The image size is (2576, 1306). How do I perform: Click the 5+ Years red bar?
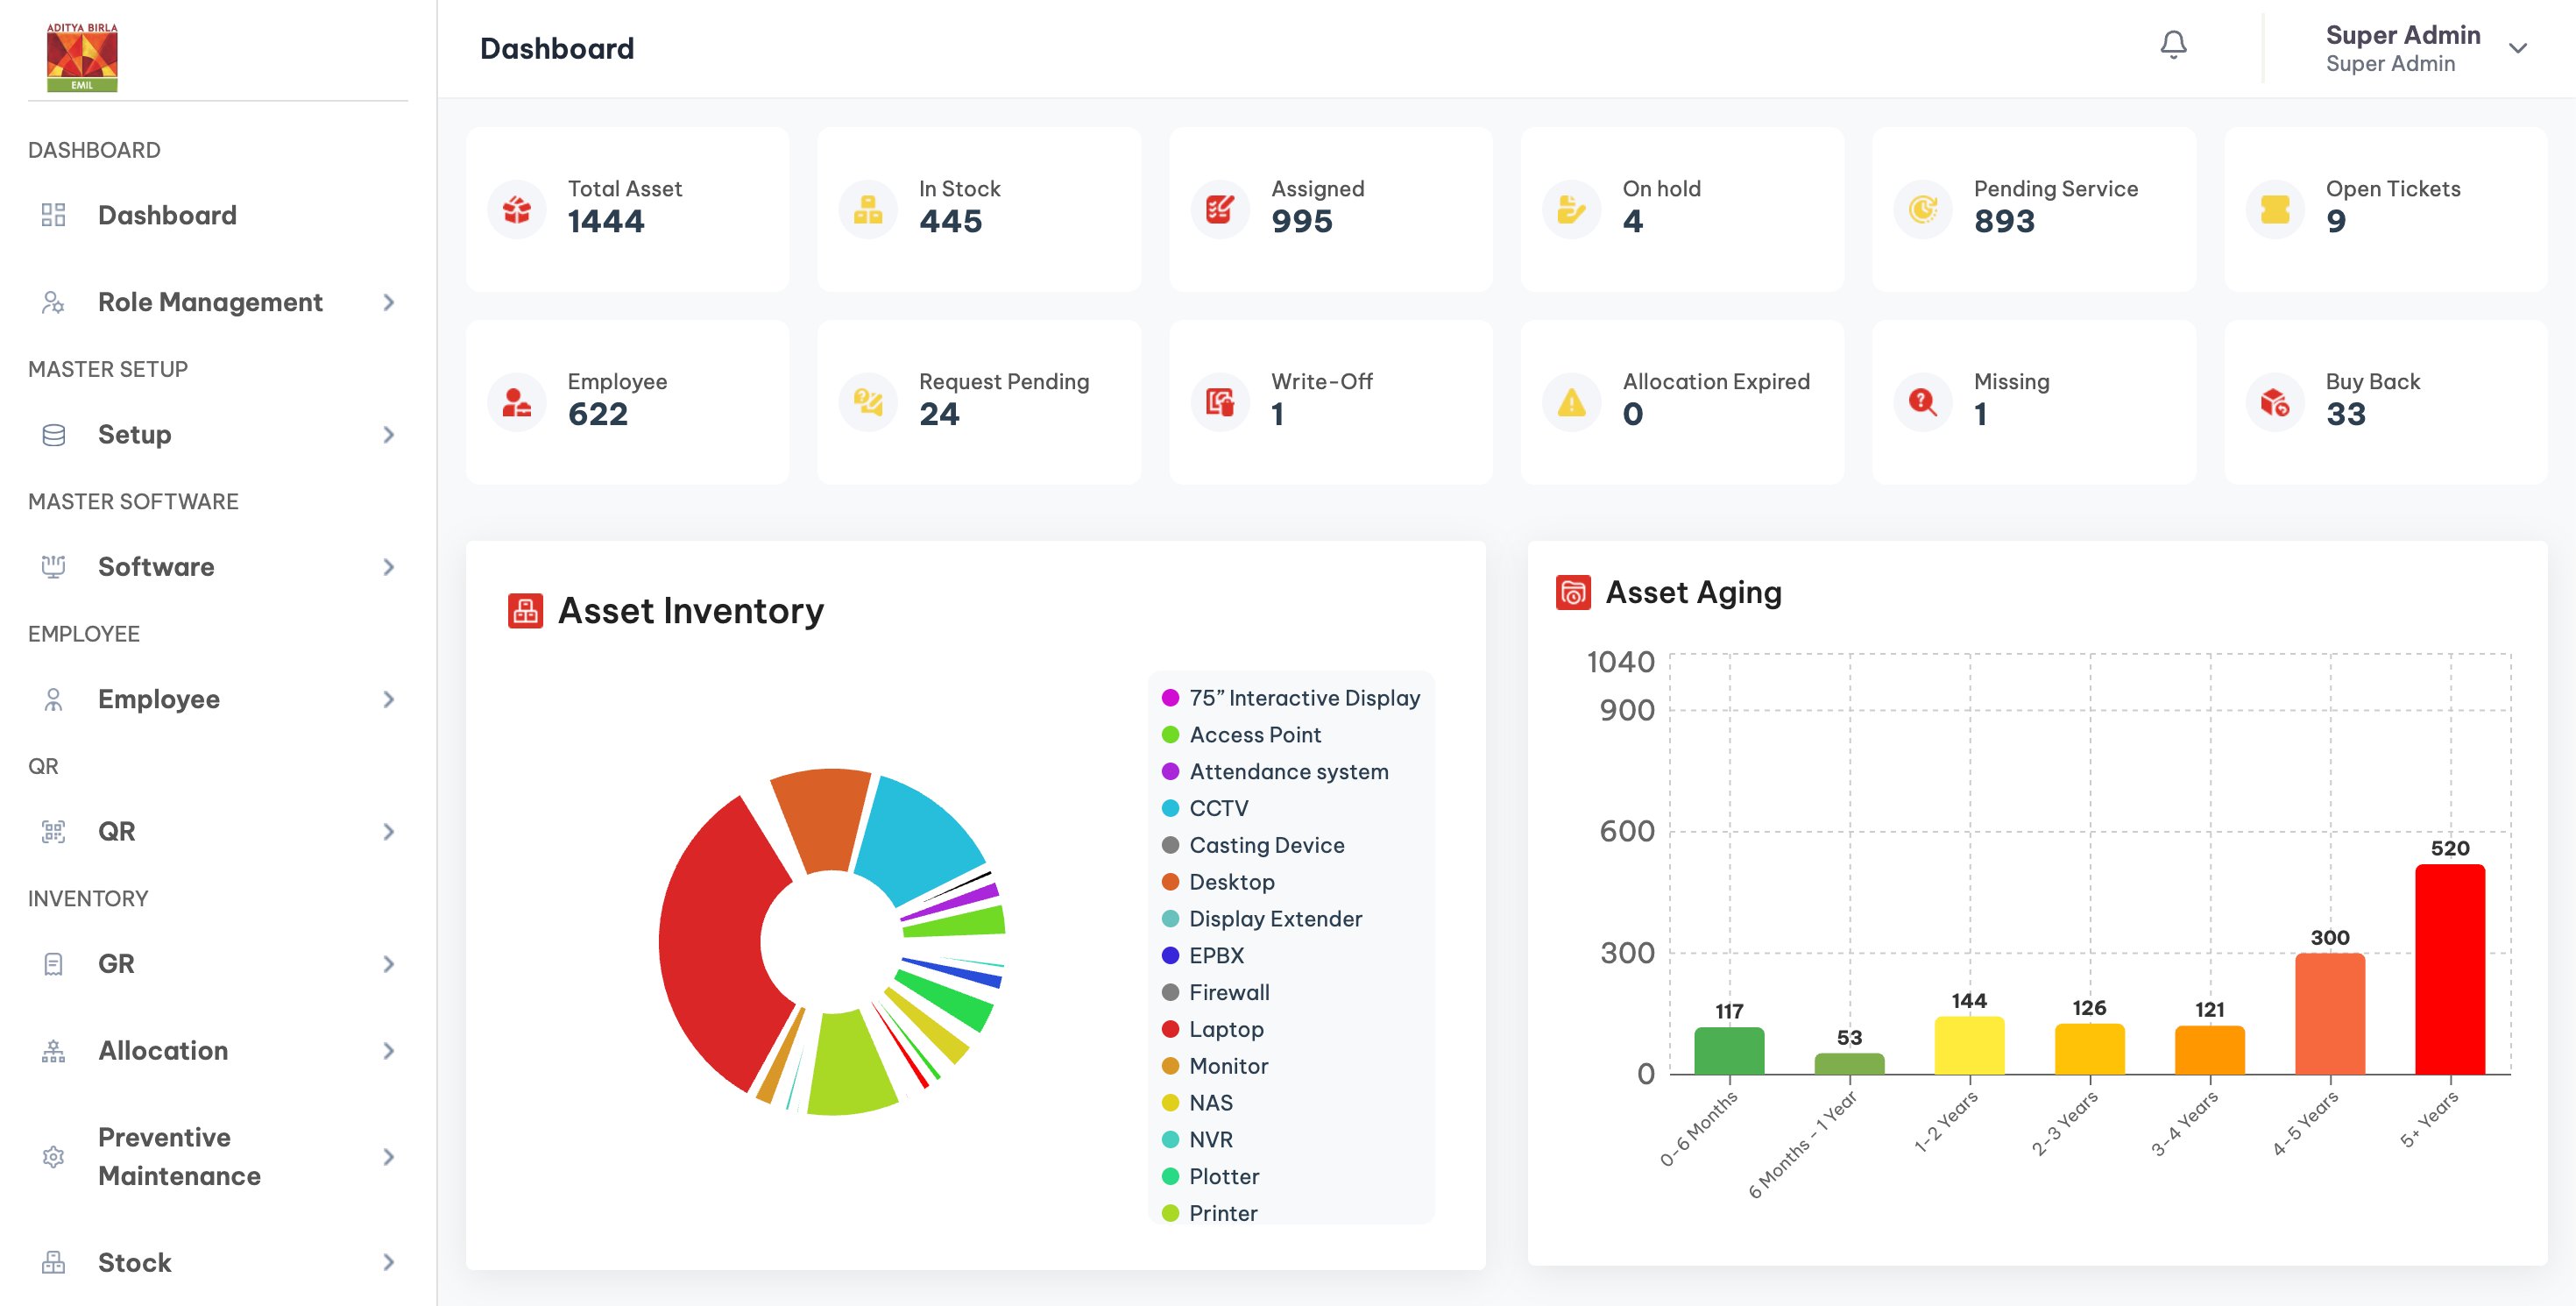tap(2449, 969)
